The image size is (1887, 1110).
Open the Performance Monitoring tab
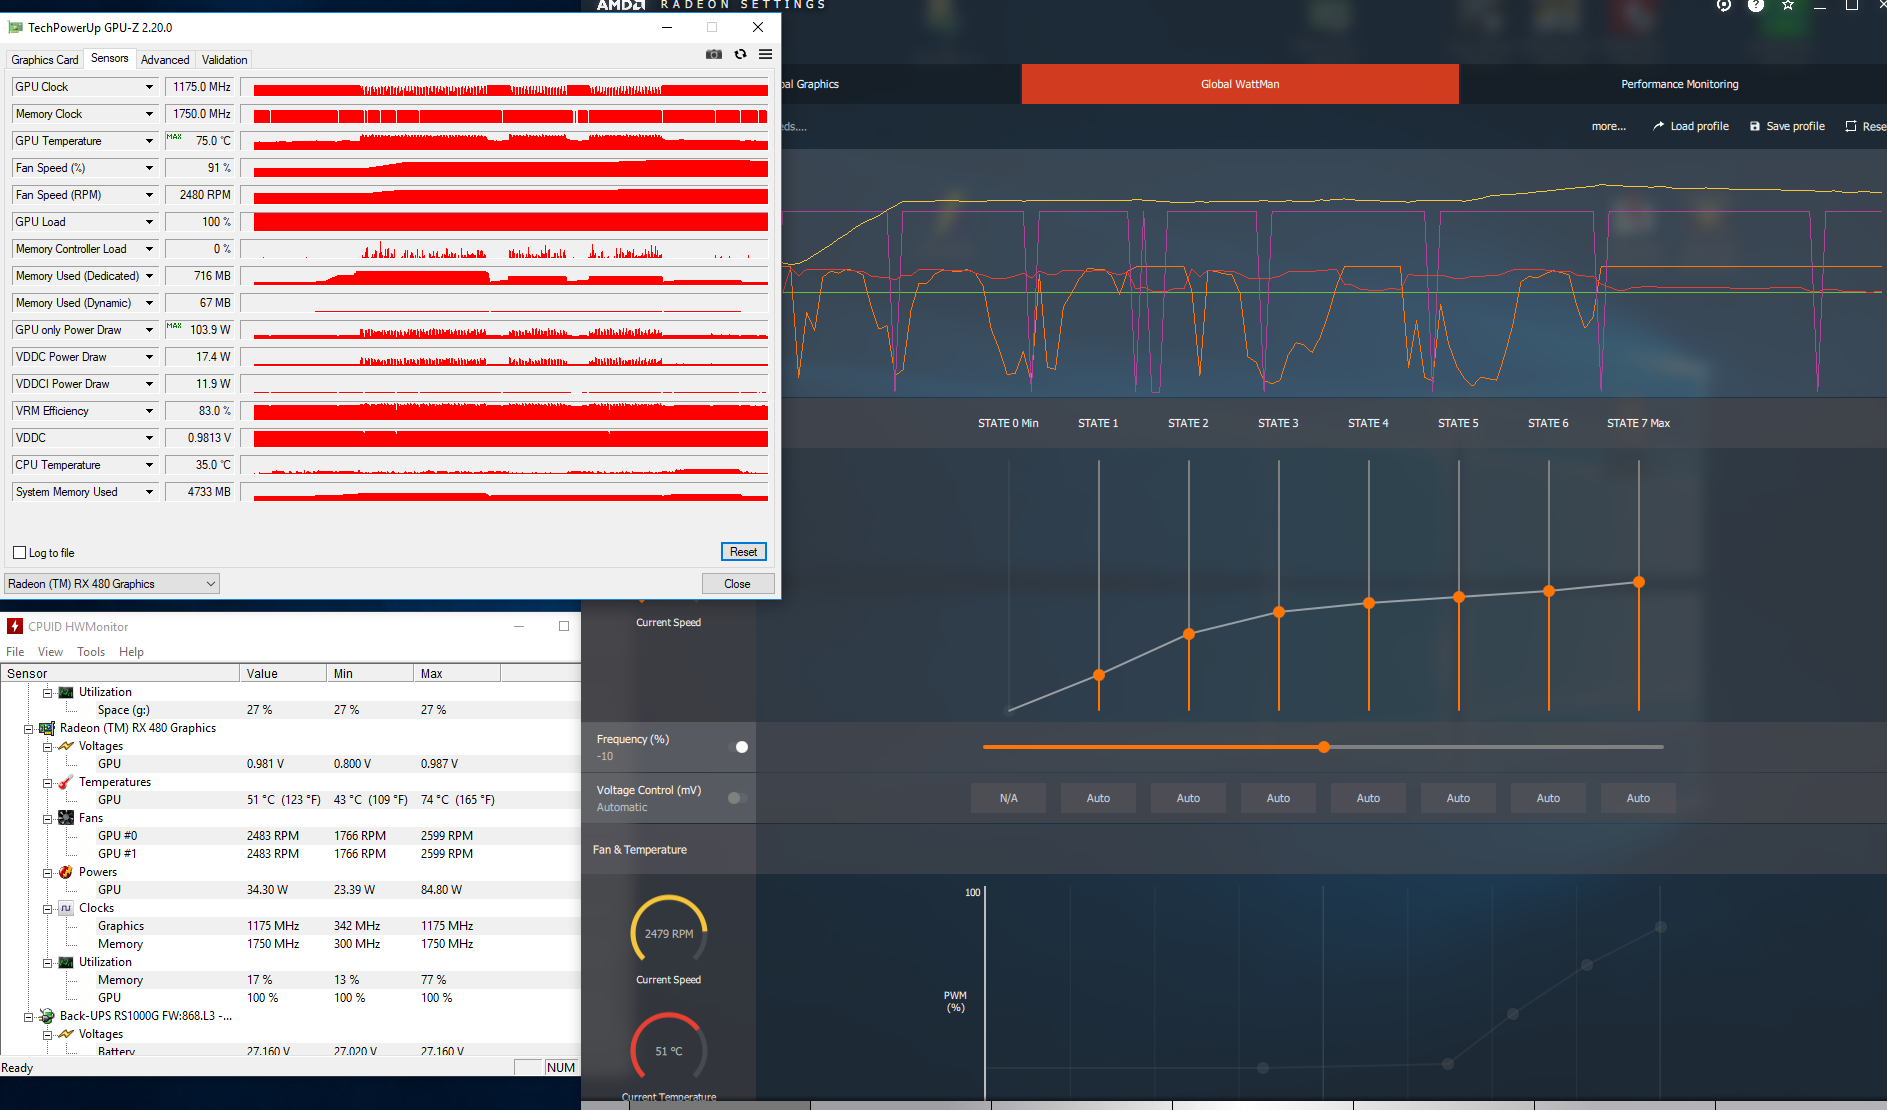point(1679,84)
